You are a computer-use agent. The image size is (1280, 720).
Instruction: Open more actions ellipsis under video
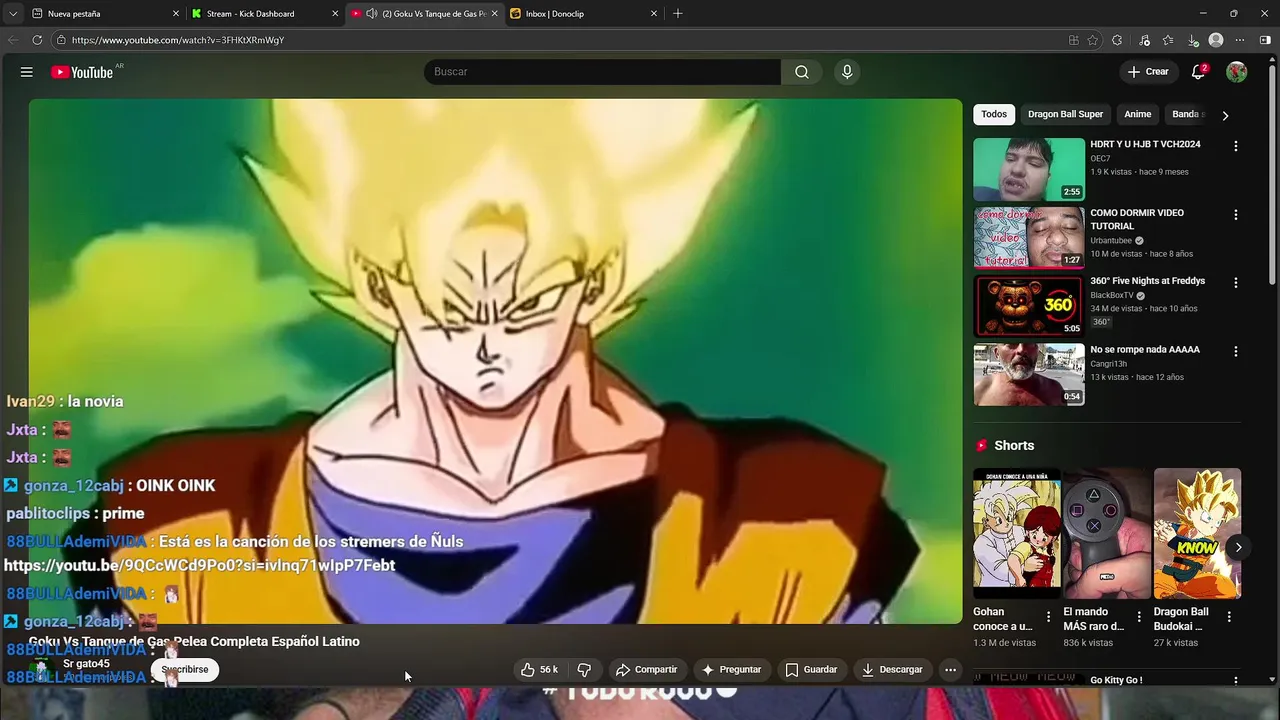[951, 670]
